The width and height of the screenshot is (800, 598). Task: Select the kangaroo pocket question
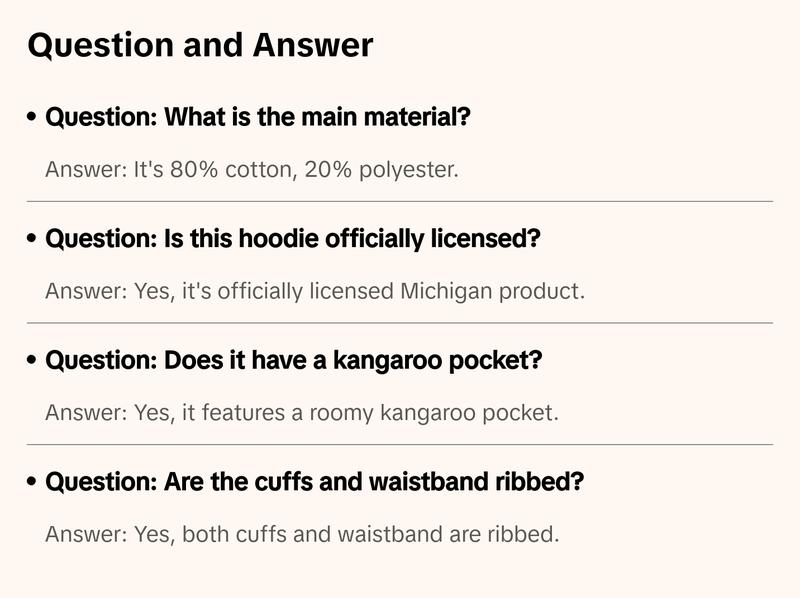294,361
